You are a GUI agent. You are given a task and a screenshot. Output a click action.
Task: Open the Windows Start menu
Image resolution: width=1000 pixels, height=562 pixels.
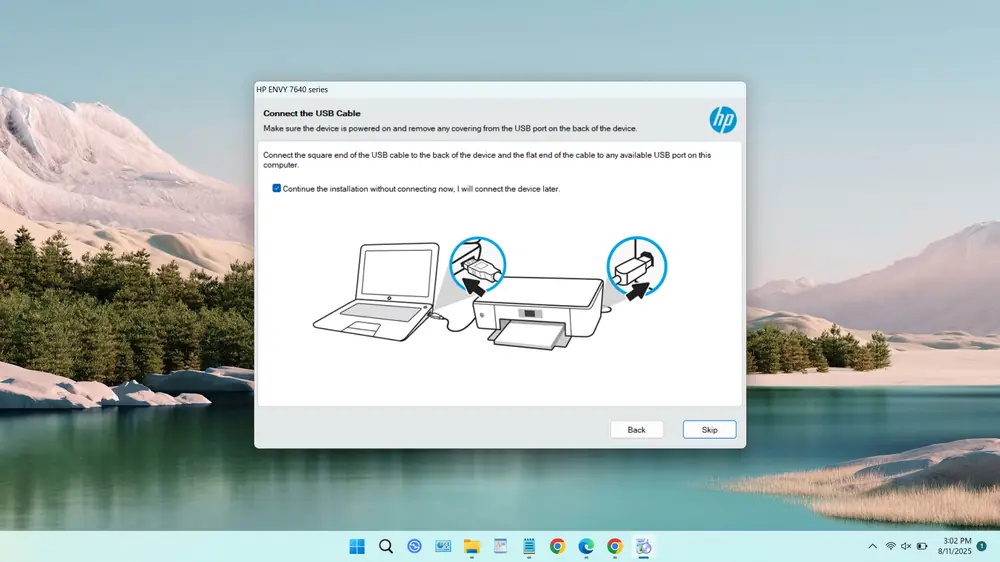pyautogui.click(x=357, y=546)
